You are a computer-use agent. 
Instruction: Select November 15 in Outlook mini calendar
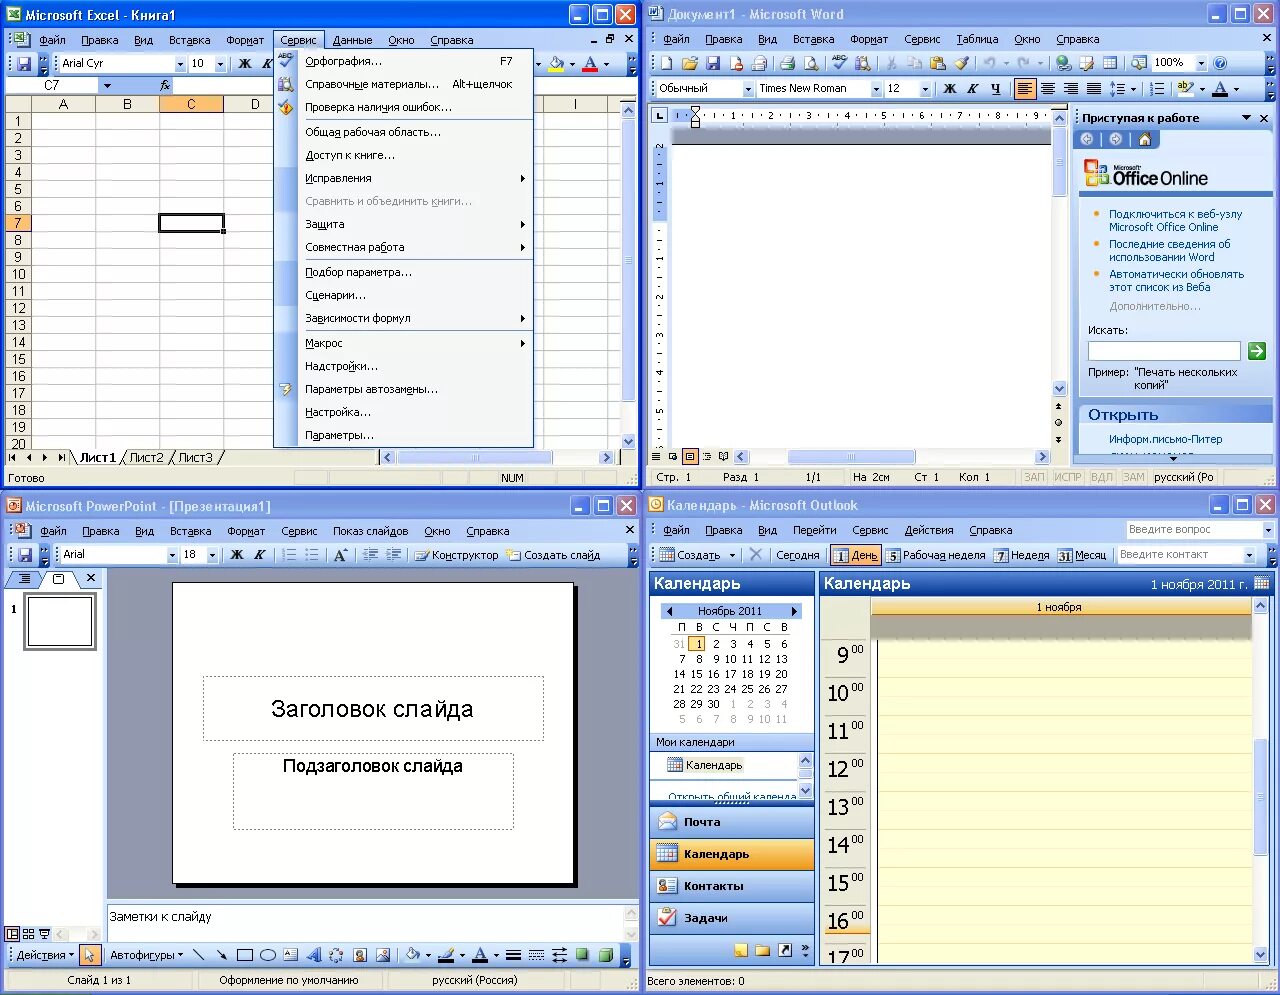(696, 674)
